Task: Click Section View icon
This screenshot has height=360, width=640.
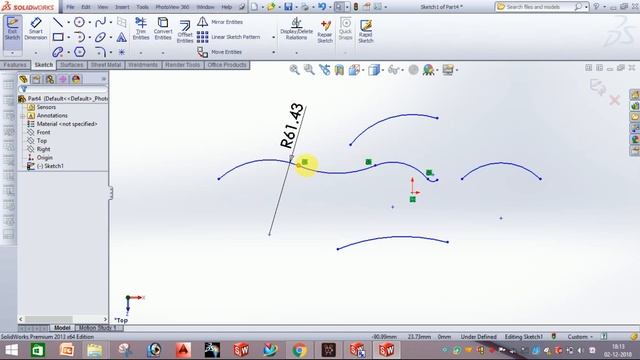Action: 339,70
